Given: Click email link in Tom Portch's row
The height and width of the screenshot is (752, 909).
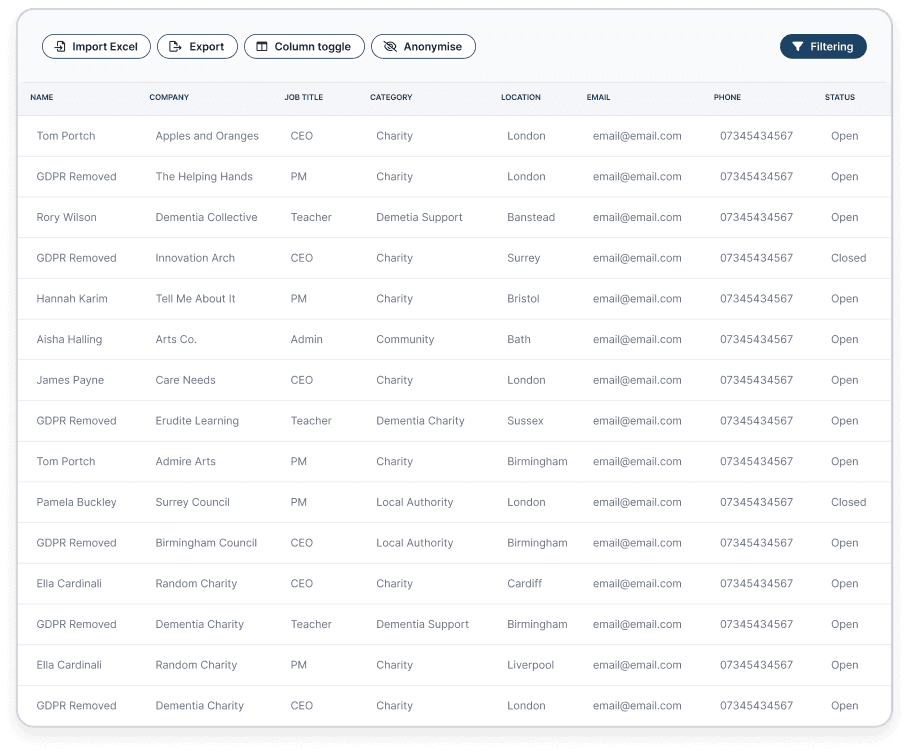Looking at the screenshot, I should [x=637, y=135].
